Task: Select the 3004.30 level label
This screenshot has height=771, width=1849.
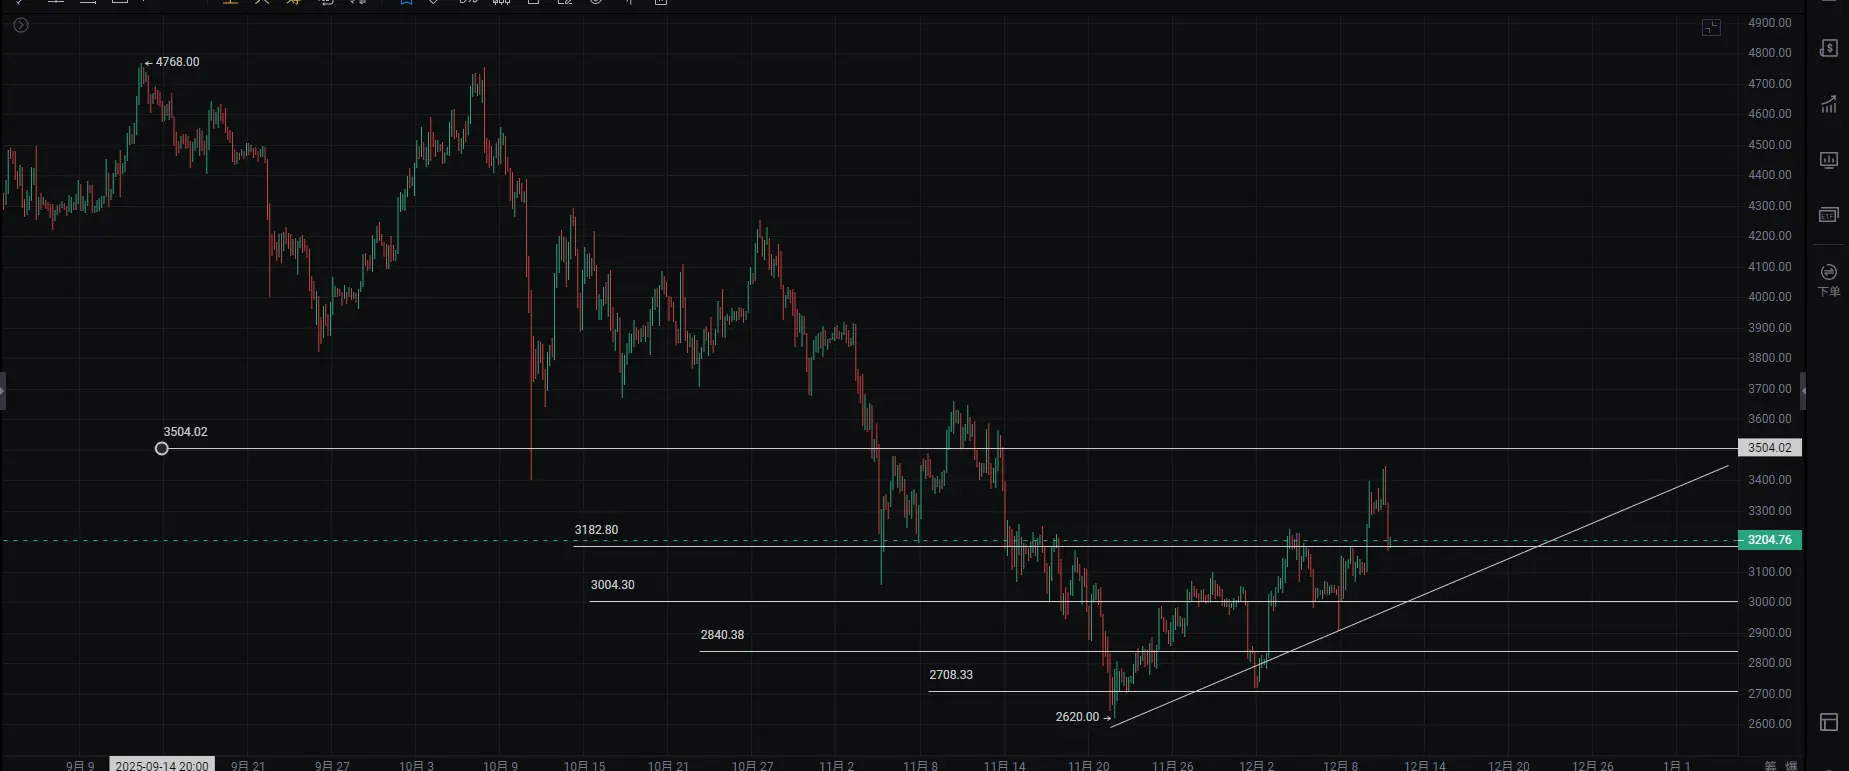Action: [x=613, y=585]
